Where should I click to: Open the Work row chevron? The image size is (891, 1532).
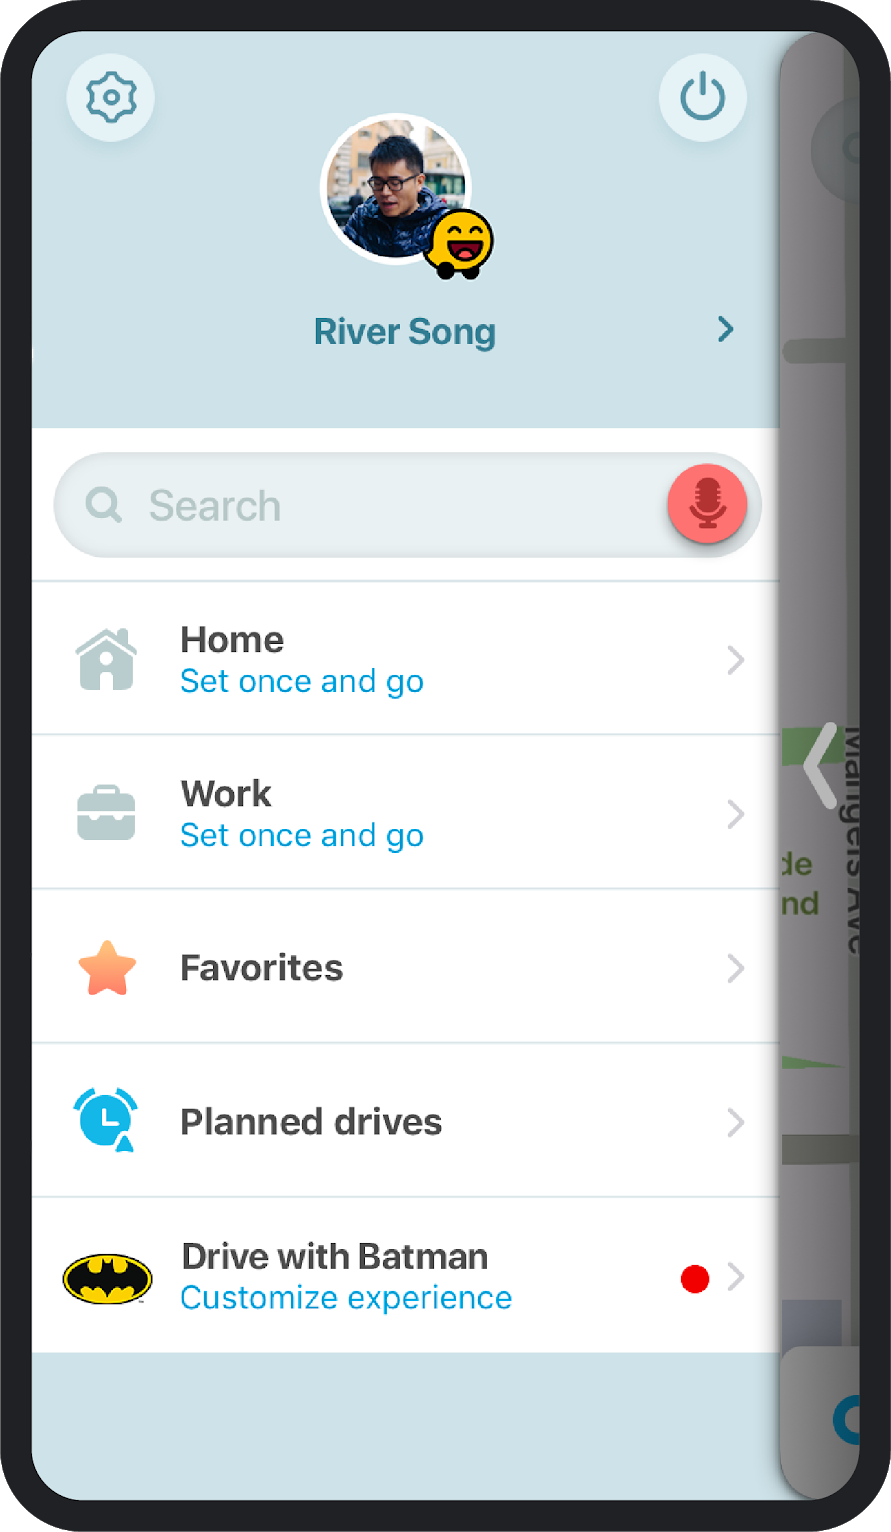pos(736,814)
